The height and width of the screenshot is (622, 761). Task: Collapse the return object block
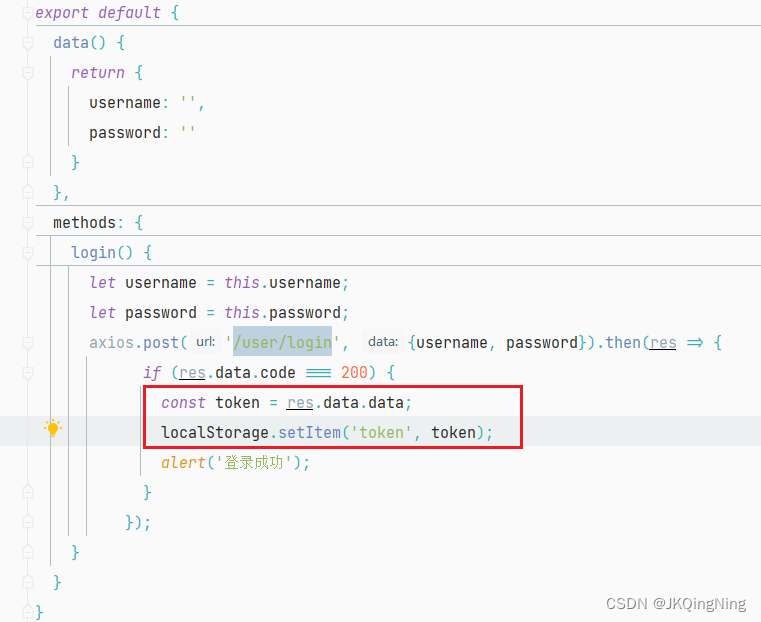[27, 73]
